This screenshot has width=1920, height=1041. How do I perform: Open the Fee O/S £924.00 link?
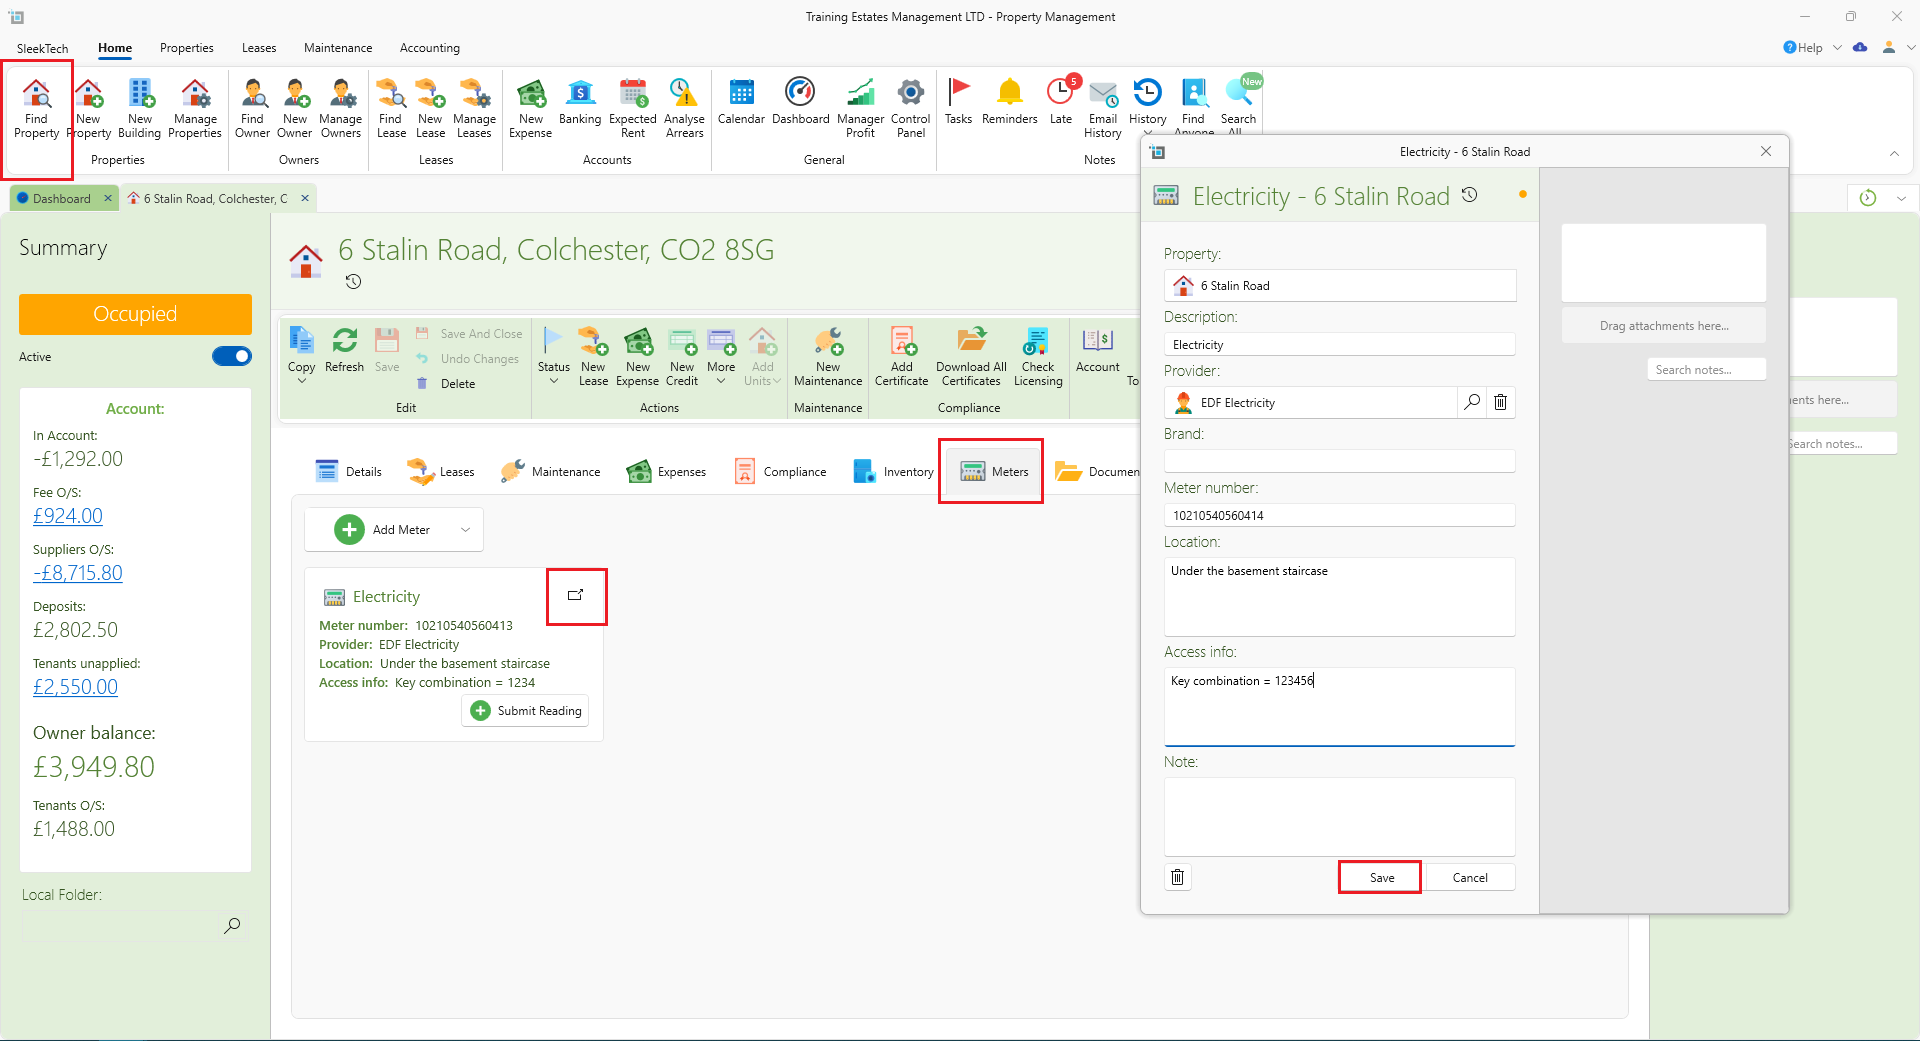point(68,516)
